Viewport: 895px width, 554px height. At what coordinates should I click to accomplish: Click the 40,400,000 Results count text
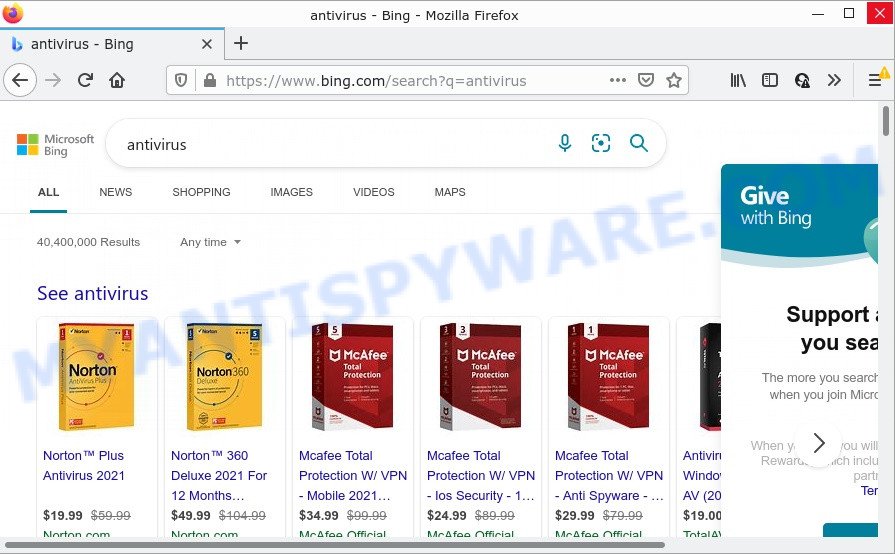click(x=88, y=242)
